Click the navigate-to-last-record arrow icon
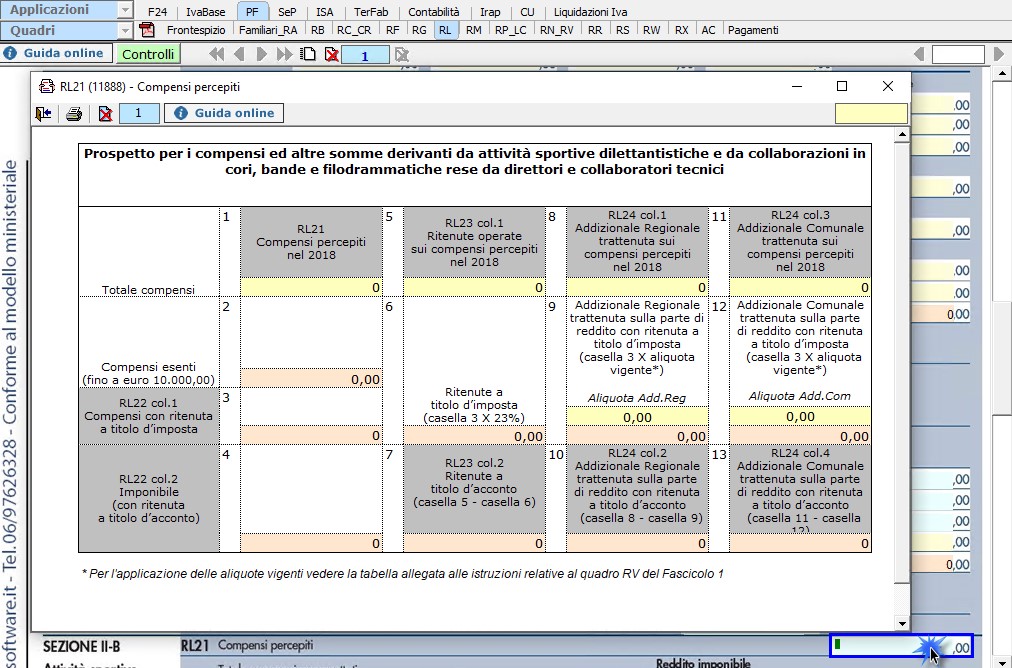The height and width of the screenshot is (668, 1012). click(x=283, y=55)
